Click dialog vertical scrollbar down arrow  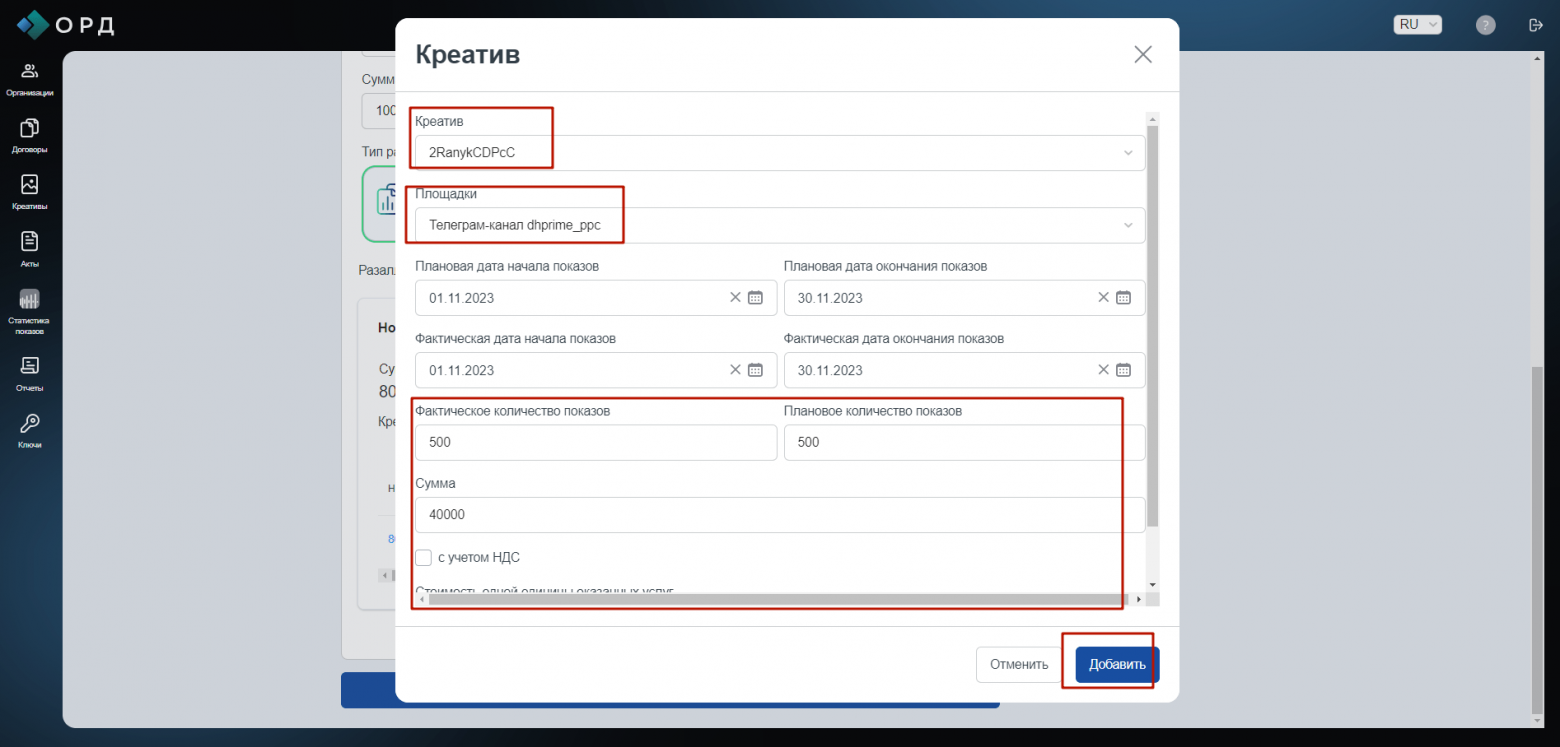pos(1152,584)
